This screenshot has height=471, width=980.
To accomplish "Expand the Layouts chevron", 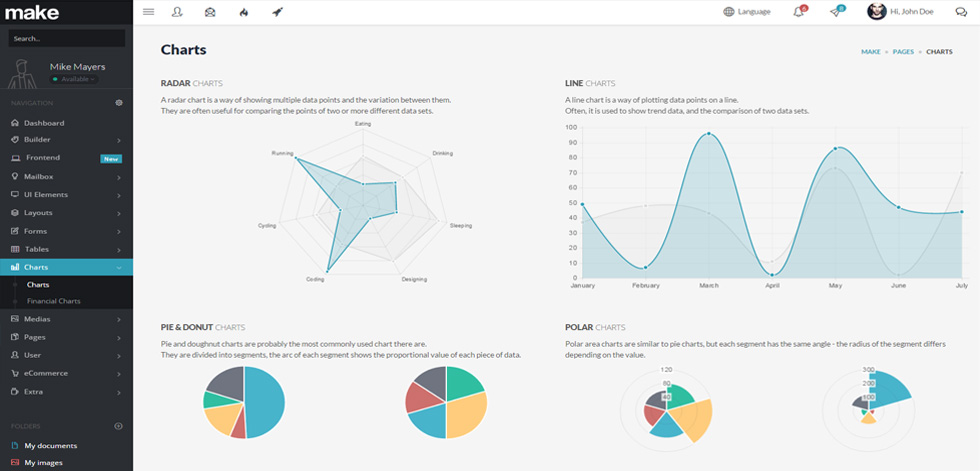I will 119,214.
